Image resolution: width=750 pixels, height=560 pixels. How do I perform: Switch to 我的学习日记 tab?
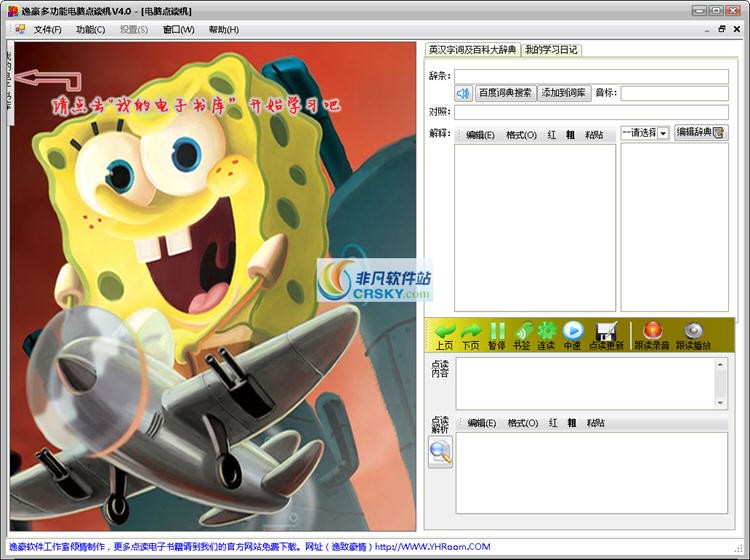(551, 49)
